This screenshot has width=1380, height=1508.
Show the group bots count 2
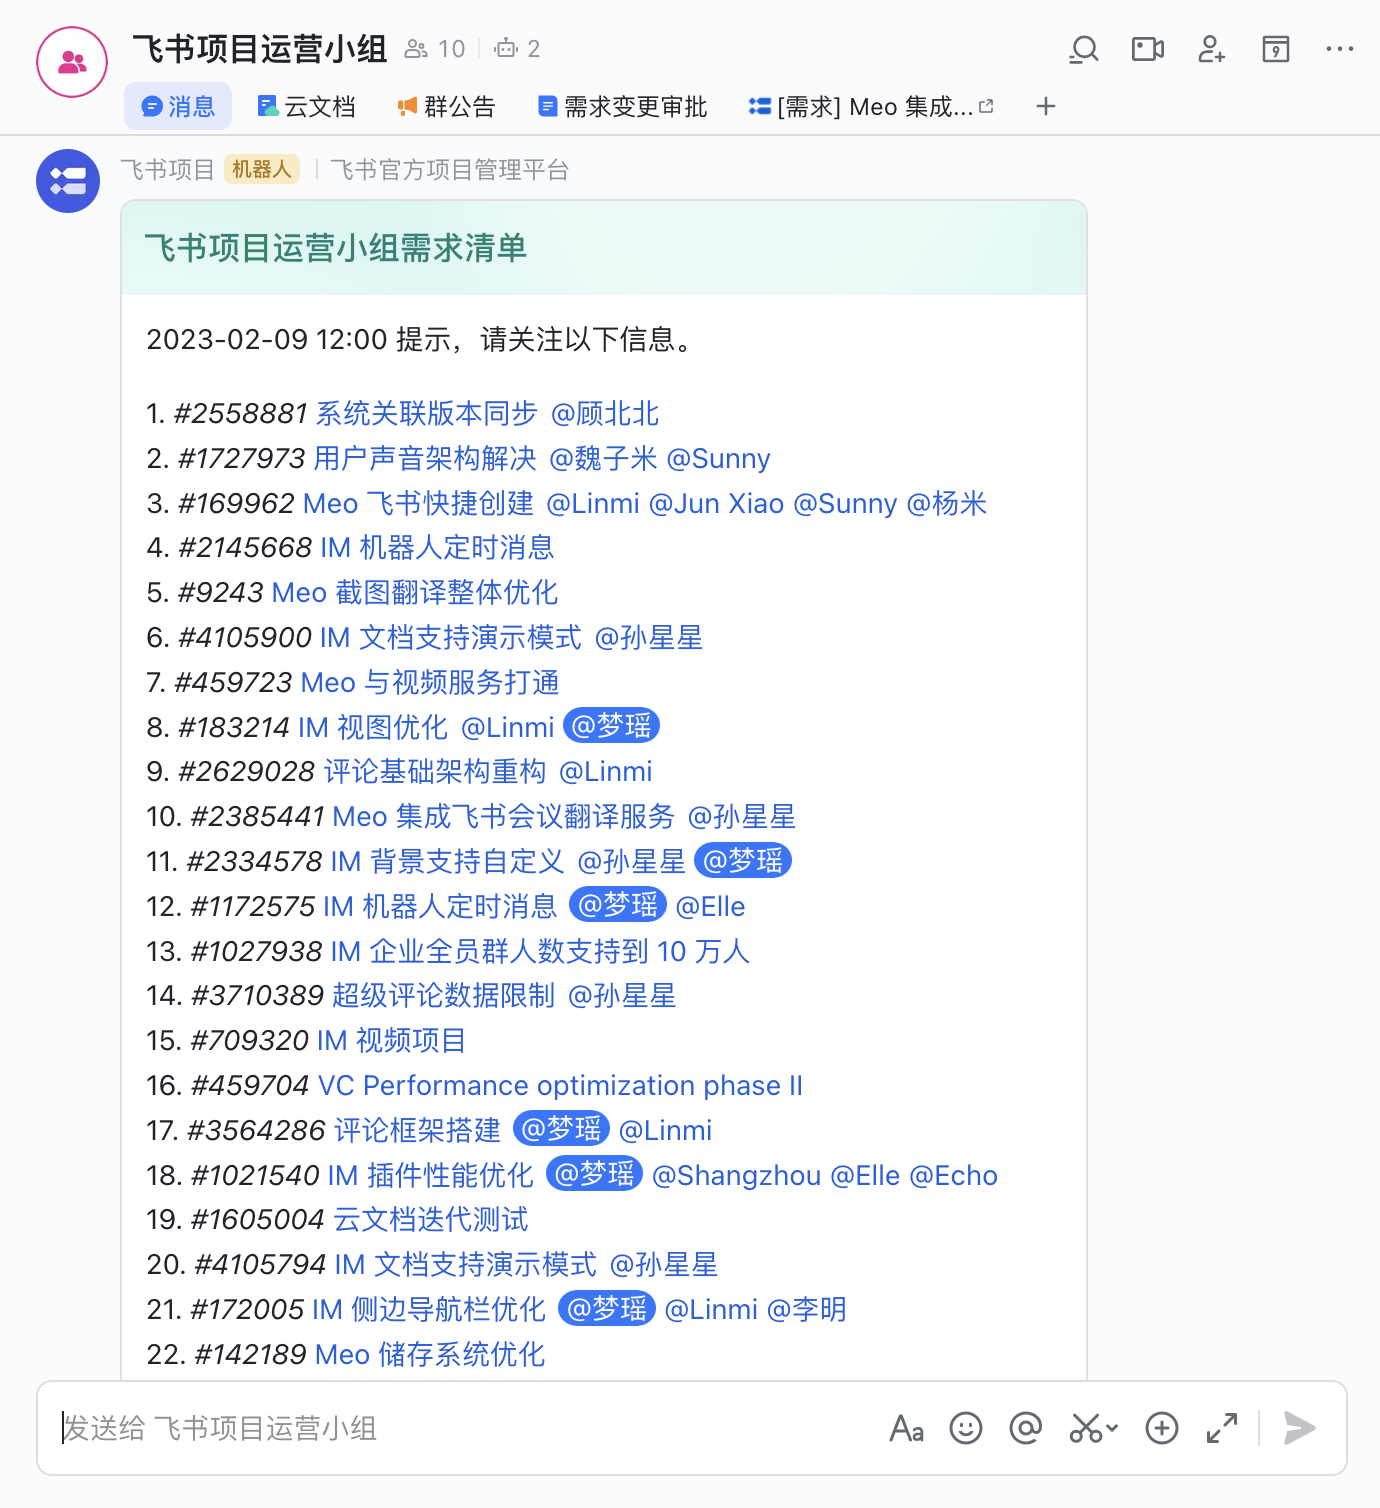tap(518, 49)
